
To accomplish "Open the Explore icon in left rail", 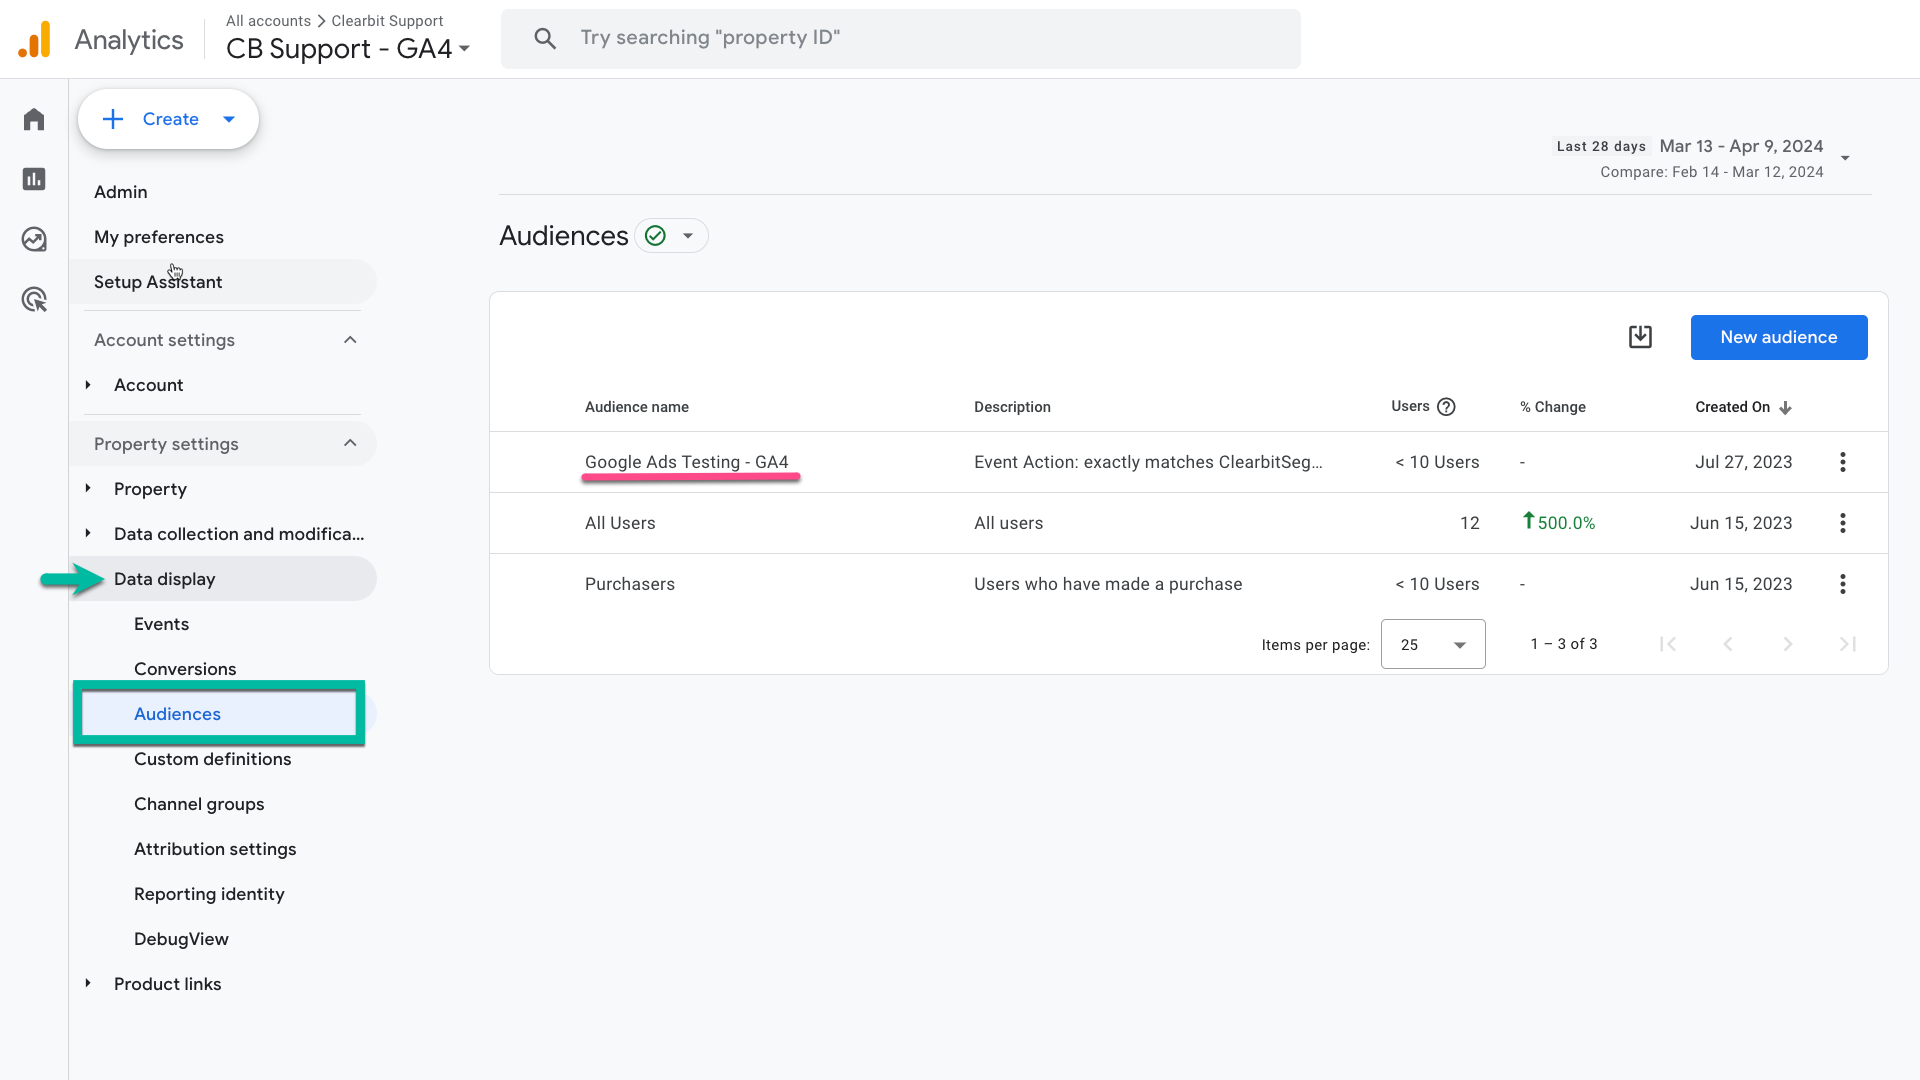I will pos(34,239).
